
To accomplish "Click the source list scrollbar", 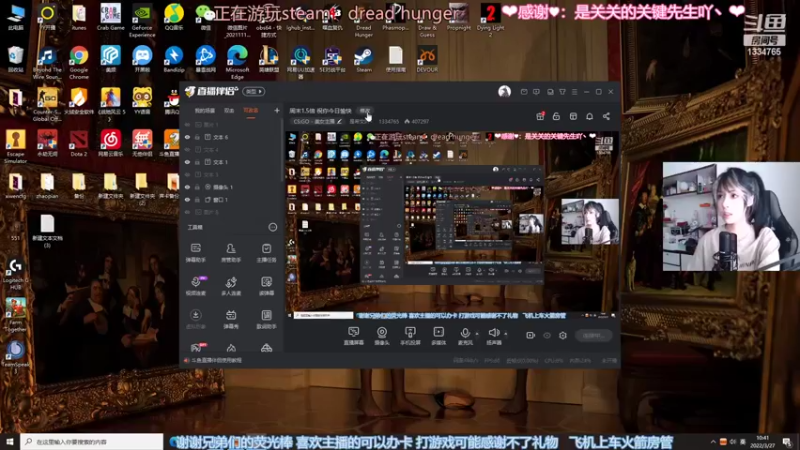I will 282,153.
